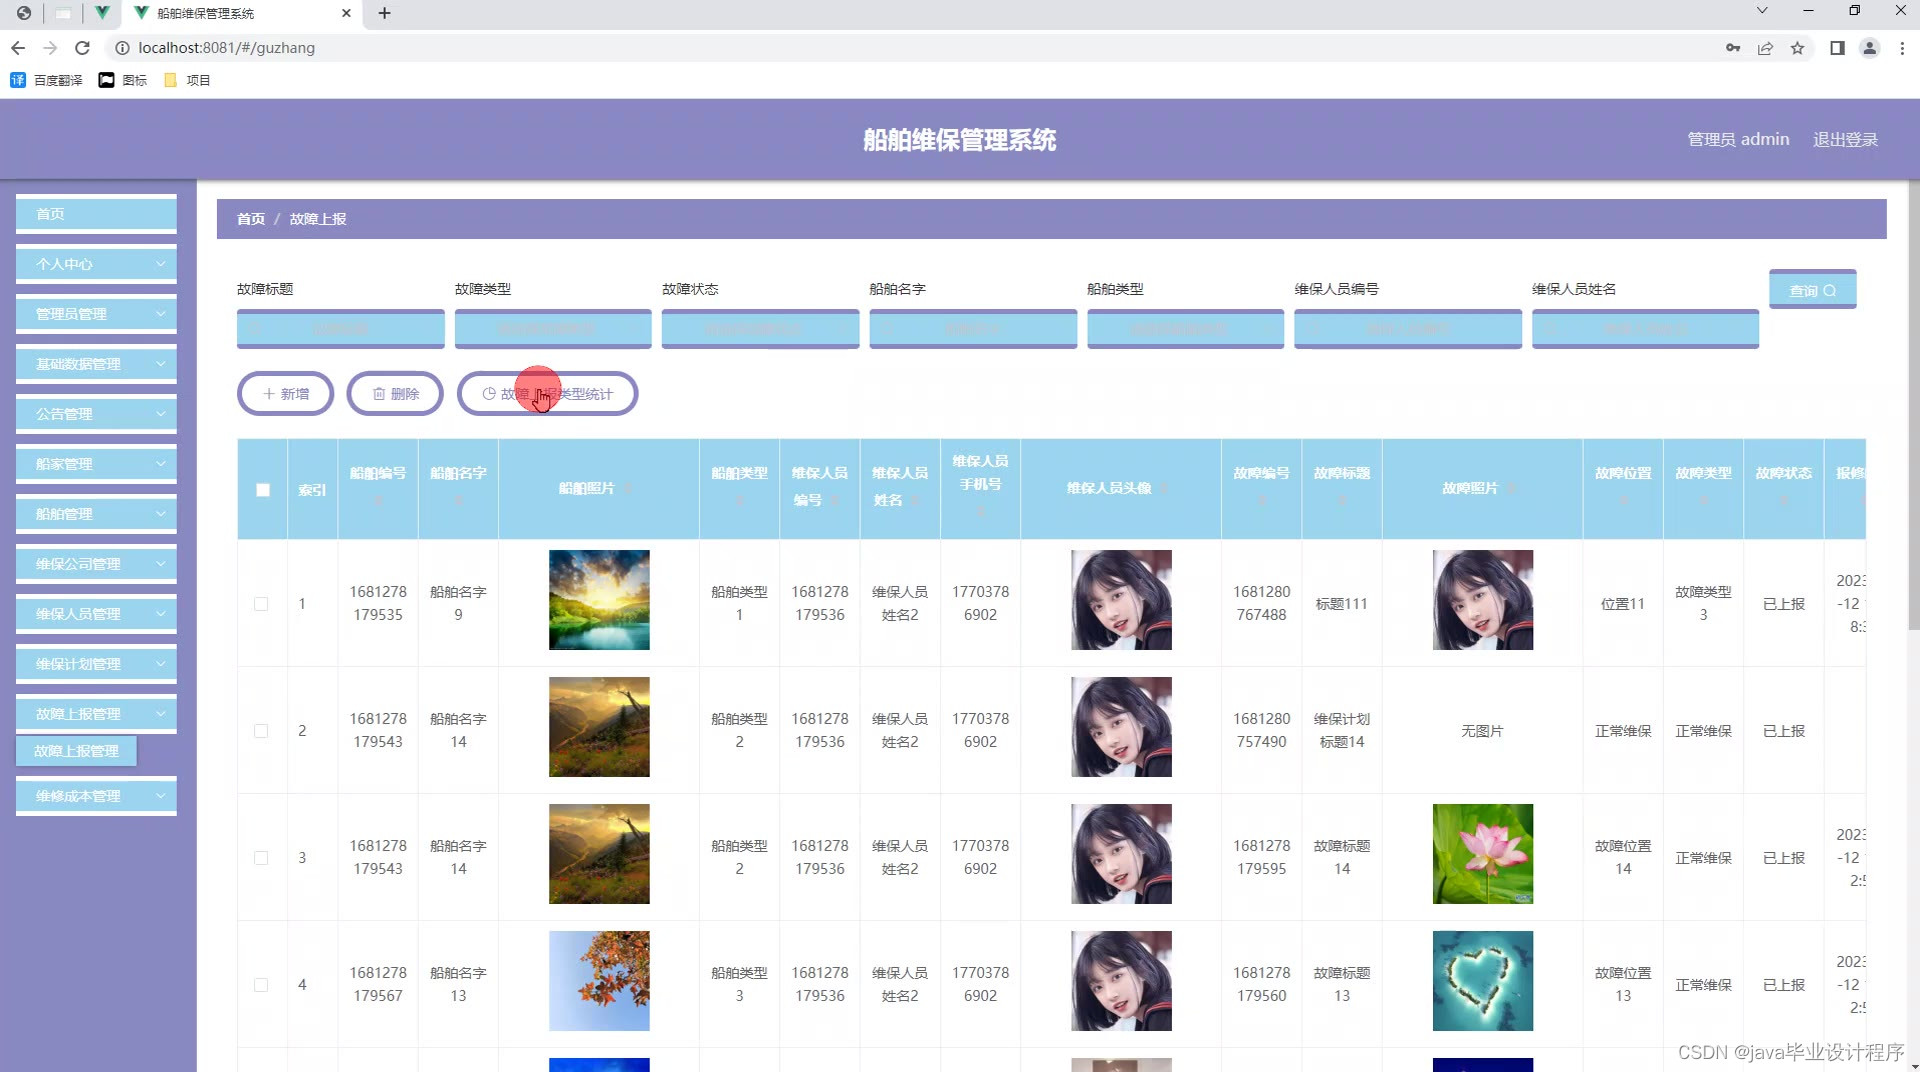Sort by 故障编号 column sort icon
The width and height of the screenshot is (1920, 1072).
[1262, 500]
